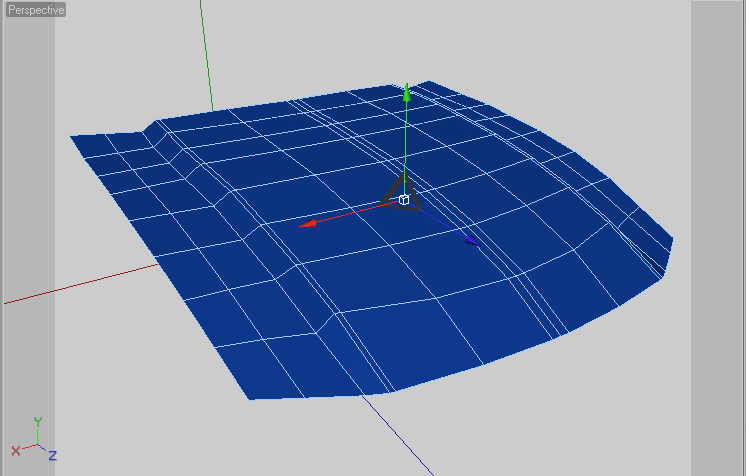This screenshot has height=476, width=746.
Task: Click the Perspective viewport label
Action: tap(36, 10)
